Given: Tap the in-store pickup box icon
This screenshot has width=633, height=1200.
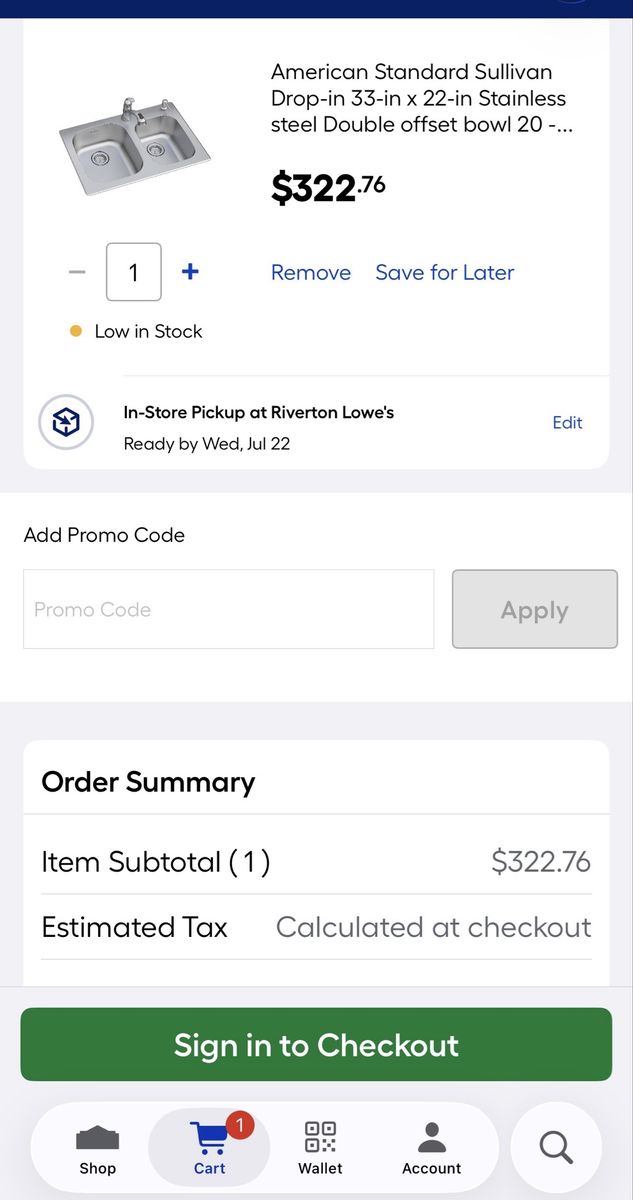Looking at the screenshot, I should coord(66,422).
